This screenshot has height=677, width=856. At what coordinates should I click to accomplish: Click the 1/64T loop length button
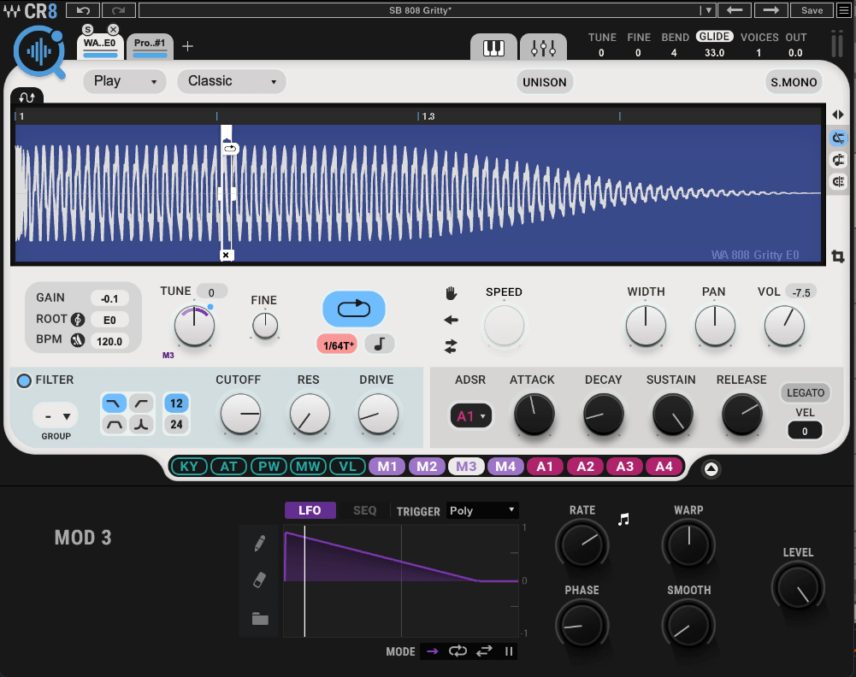click(338, 345)
